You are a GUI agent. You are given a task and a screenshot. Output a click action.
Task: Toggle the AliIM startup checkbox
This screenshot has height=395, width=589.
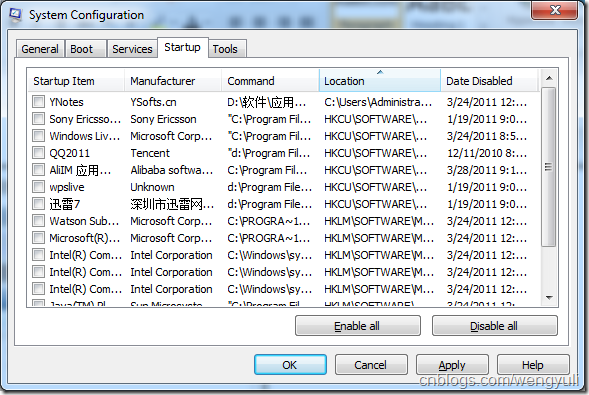pyautogui.click(x=38, y=170)
